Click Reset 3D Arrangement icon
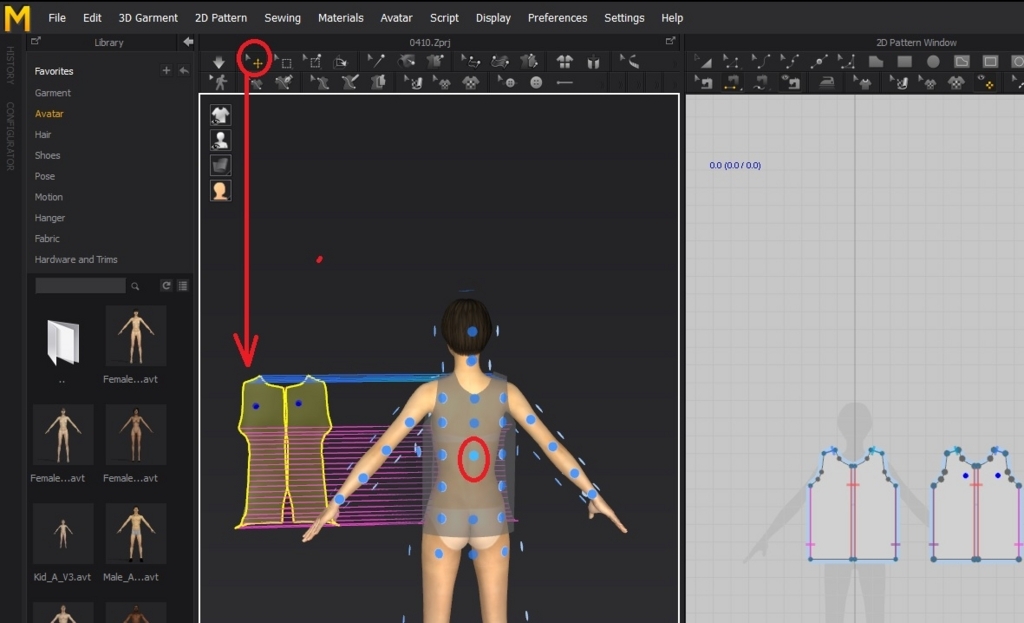The height and width of the screenshot is (623, 1024). coord(593,62)
